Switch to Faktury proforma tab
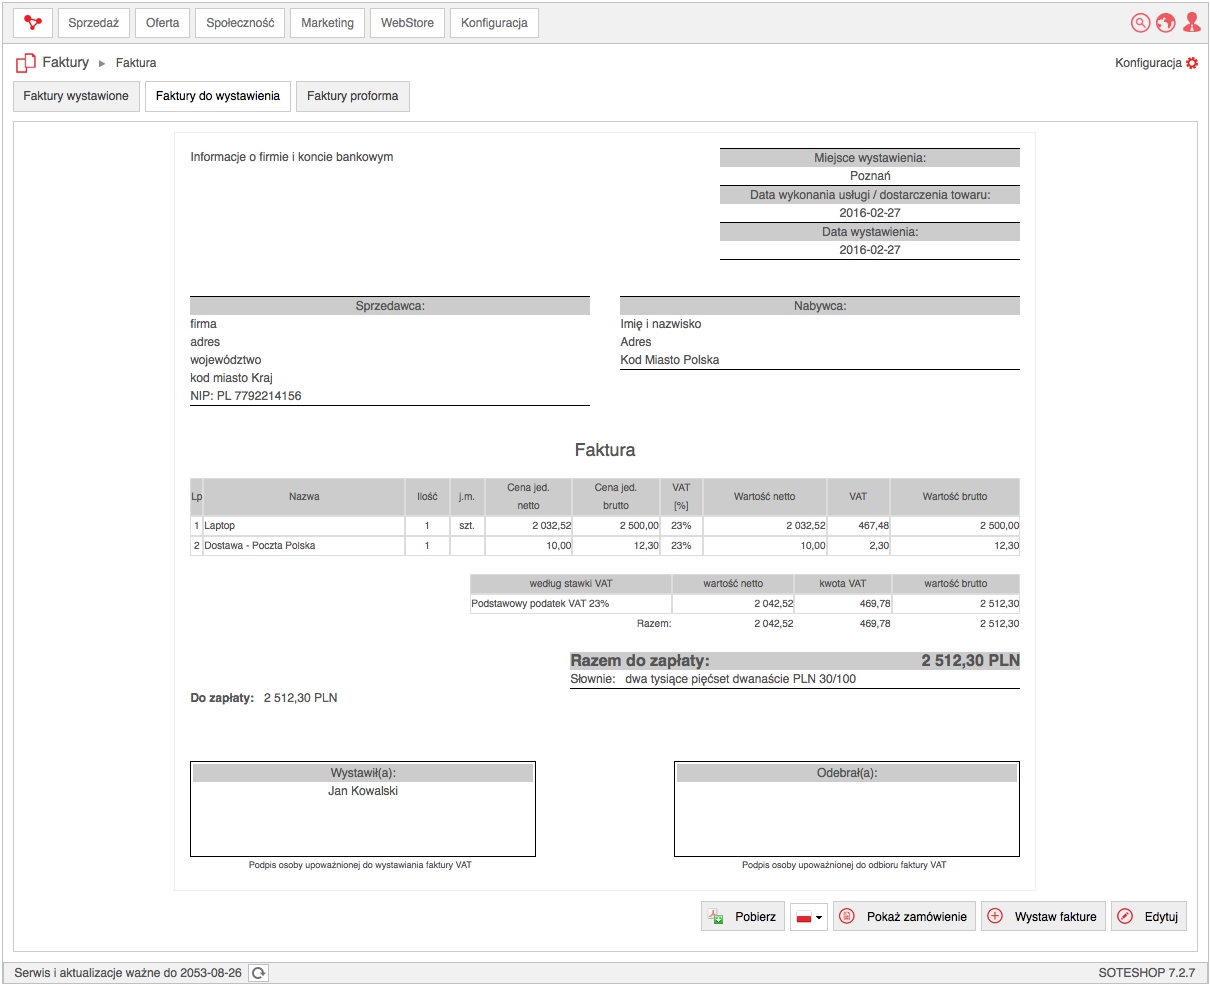This screenshot has height=986, width=1210. tap(353, 96)
